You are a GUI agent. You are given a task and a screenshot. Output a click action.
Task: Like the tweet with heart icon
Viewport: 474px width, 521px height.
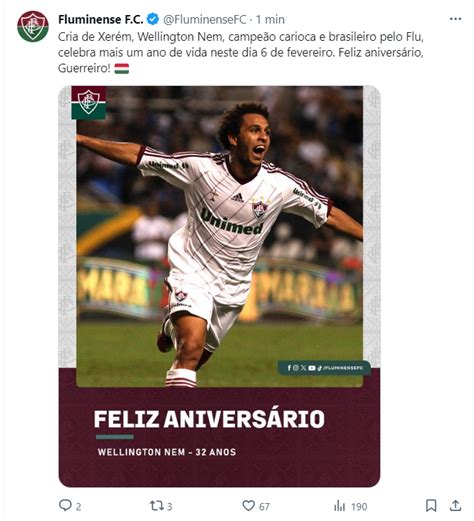pyautogui.click(x=248, y=505)
